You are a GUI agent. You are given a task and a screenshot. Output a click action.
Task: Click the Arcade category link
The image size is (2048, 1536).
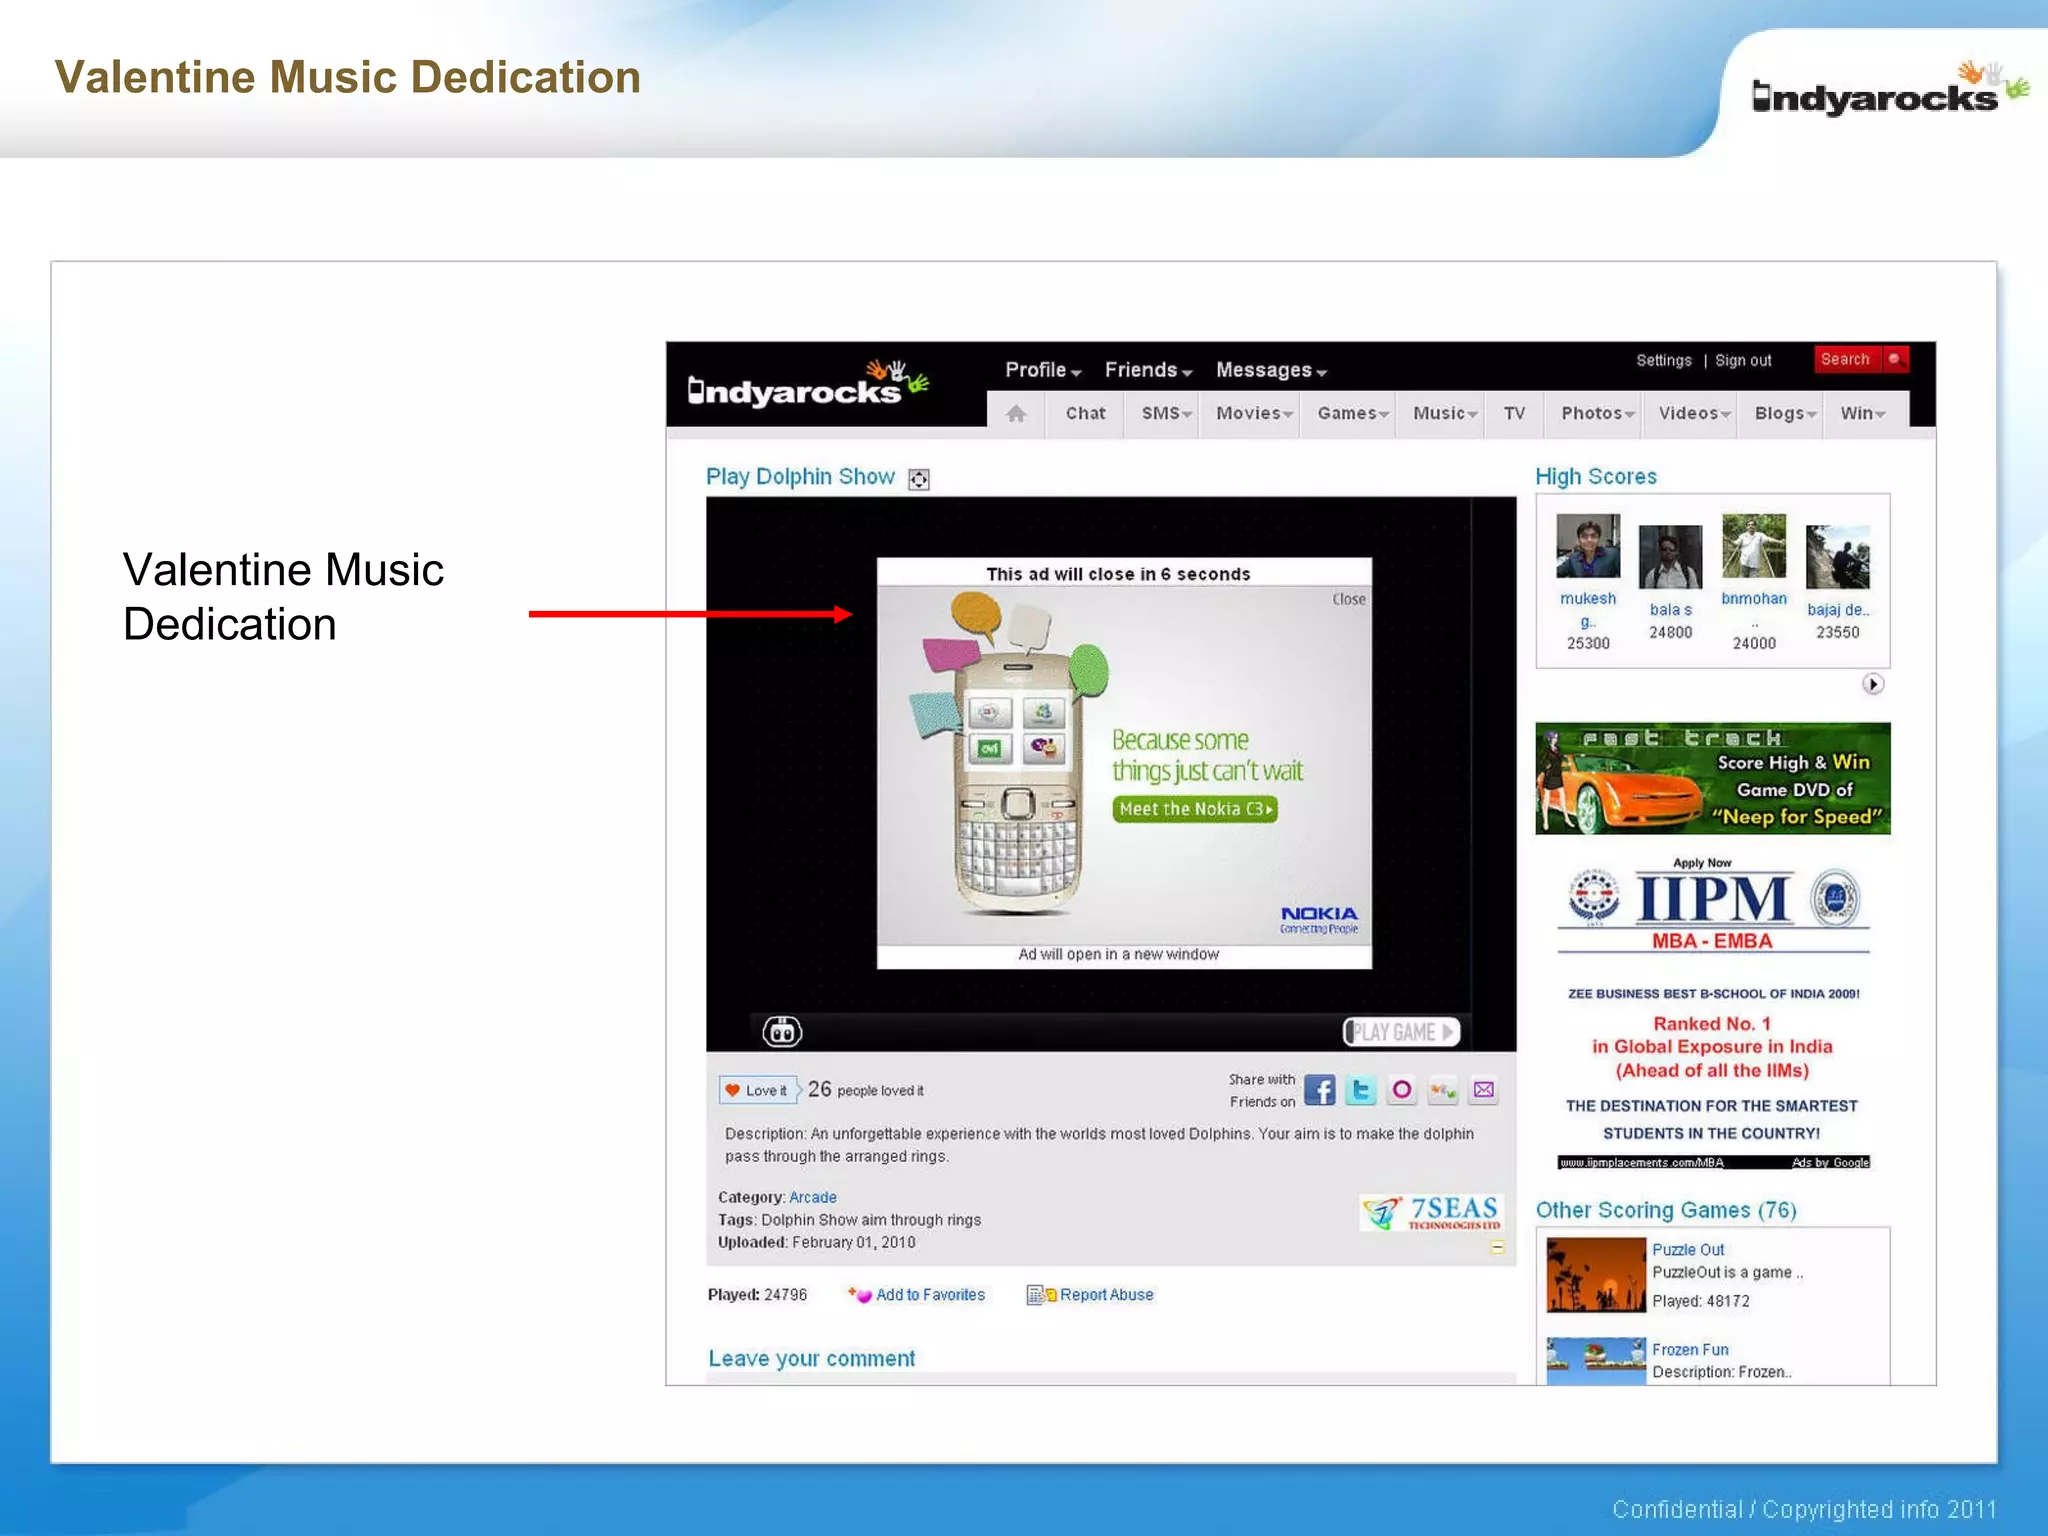point(812,1197)
